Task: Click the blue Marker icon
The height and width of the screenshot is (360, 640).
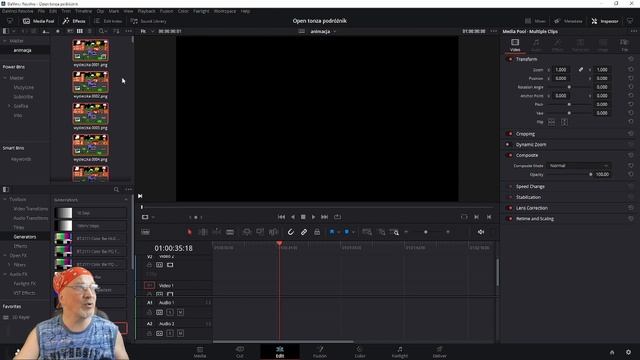Action: click(x=347, y=232)
